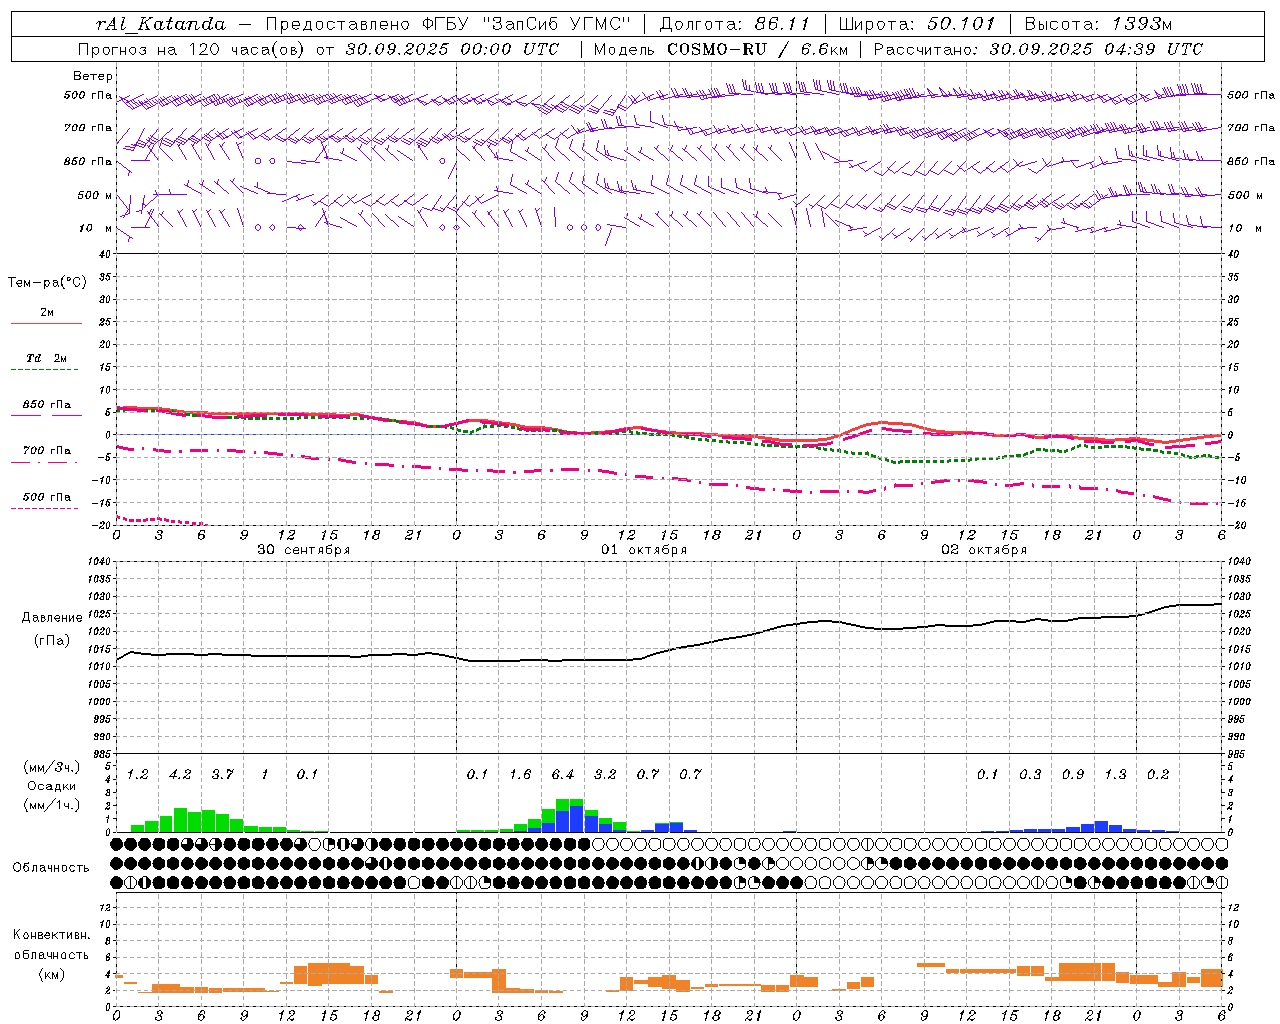Click the 0.9 precipitation value
The width and height of the screenshot is (1280, 1024).
[1073, 774]
